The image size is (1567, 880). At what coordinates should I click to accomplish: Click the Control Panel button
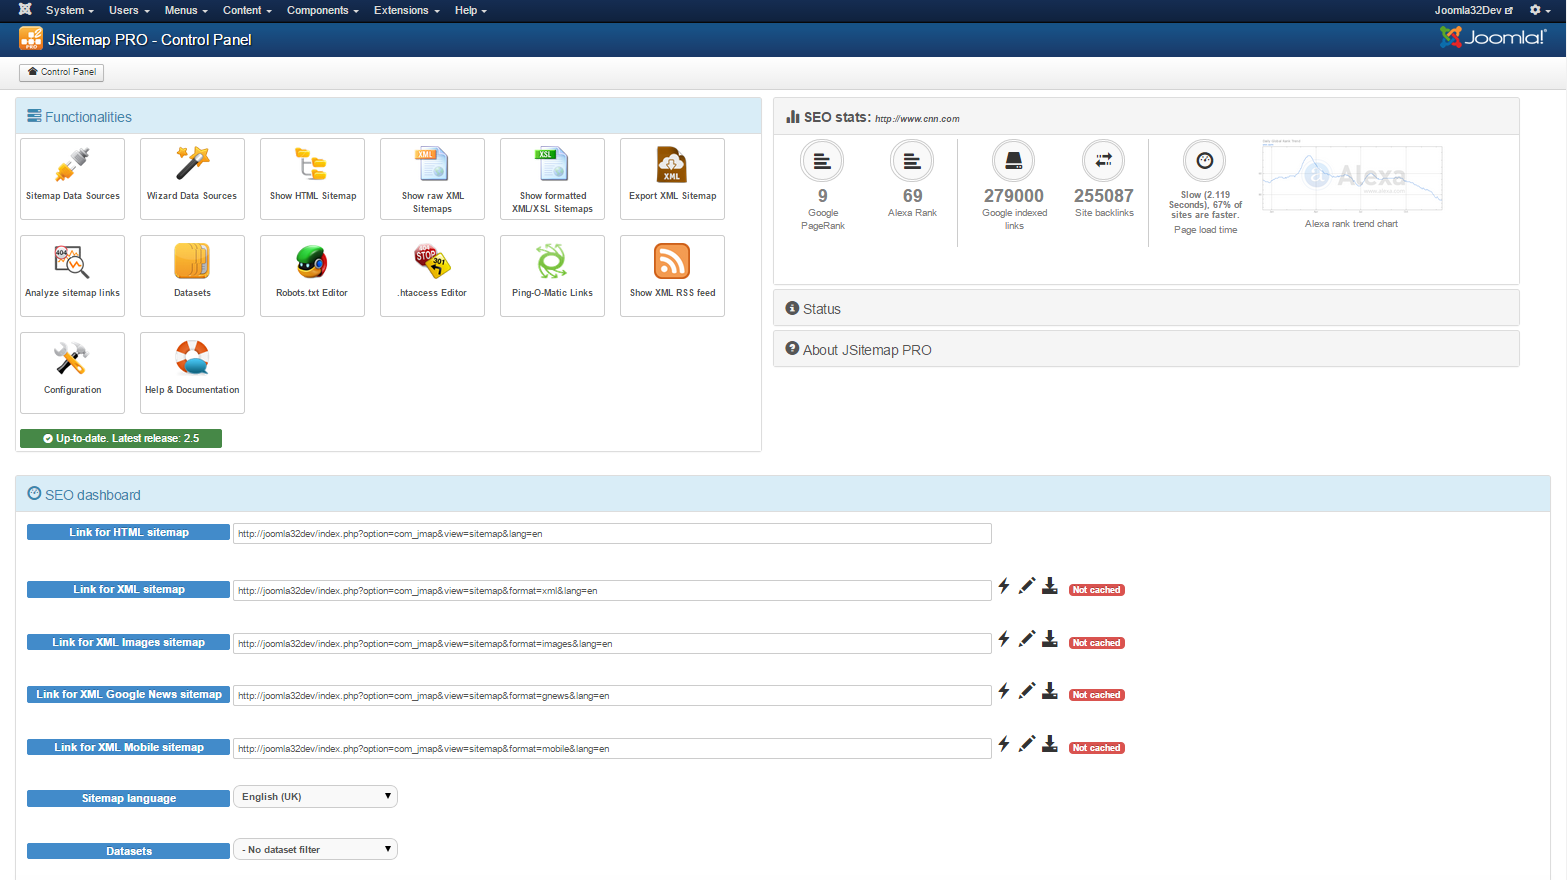pyautogui.click(x=62, y=72)
